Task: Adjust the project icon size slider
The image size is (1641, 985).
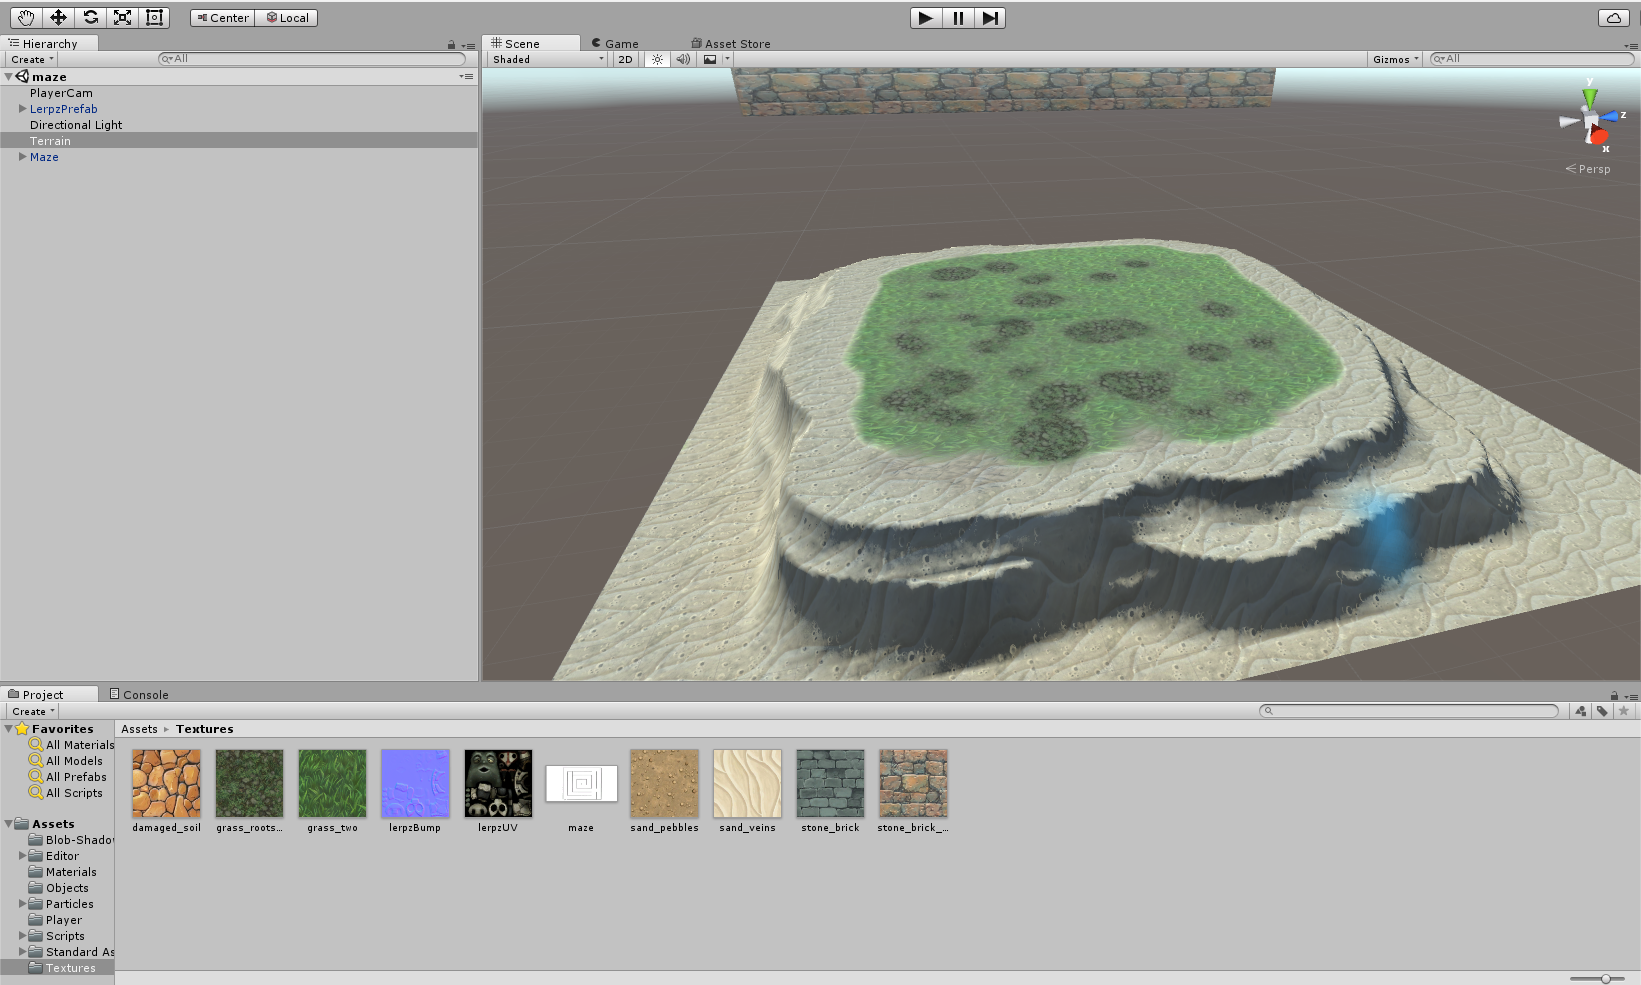Action: click(1604, 979)
